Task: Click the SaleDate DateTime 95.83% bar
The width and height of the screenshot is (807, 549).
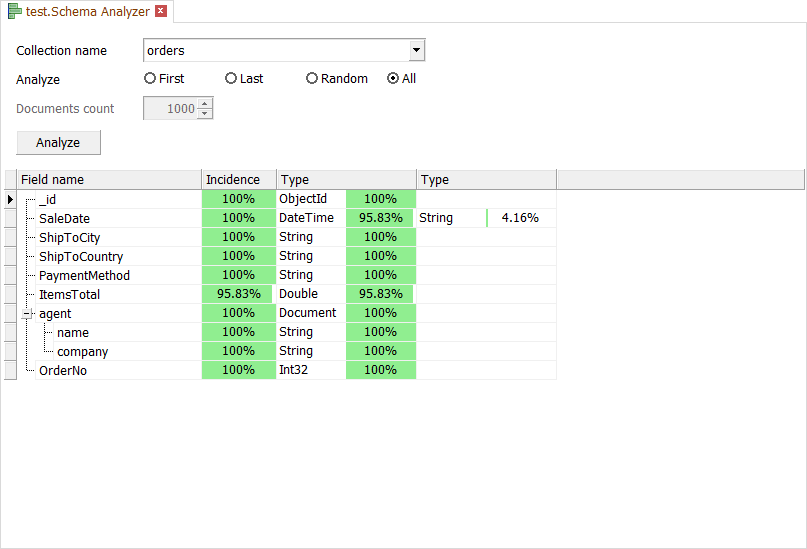Action: 380,218
